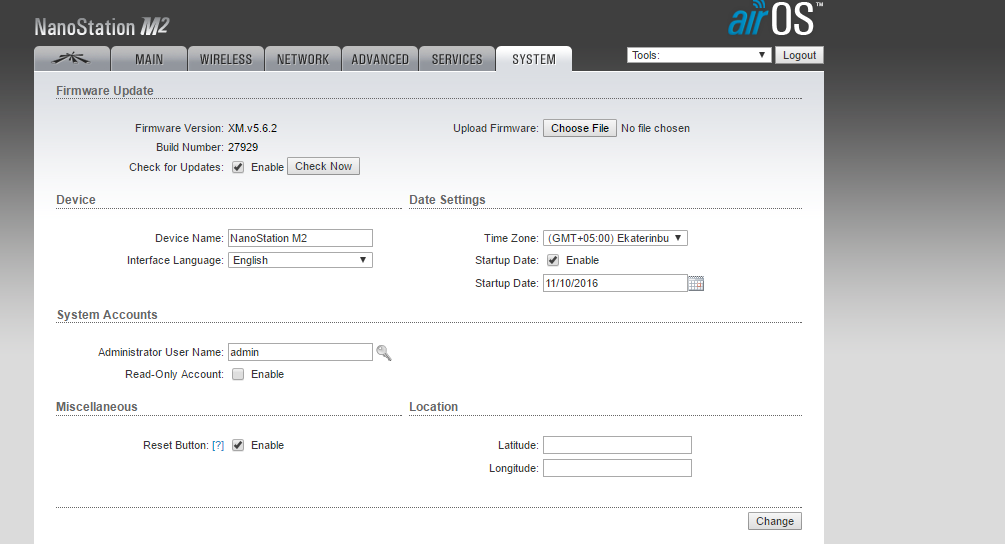The image size is (1005, 544).
Task: Click Choose File for firmware upload
Action: [x=579, y=128]
